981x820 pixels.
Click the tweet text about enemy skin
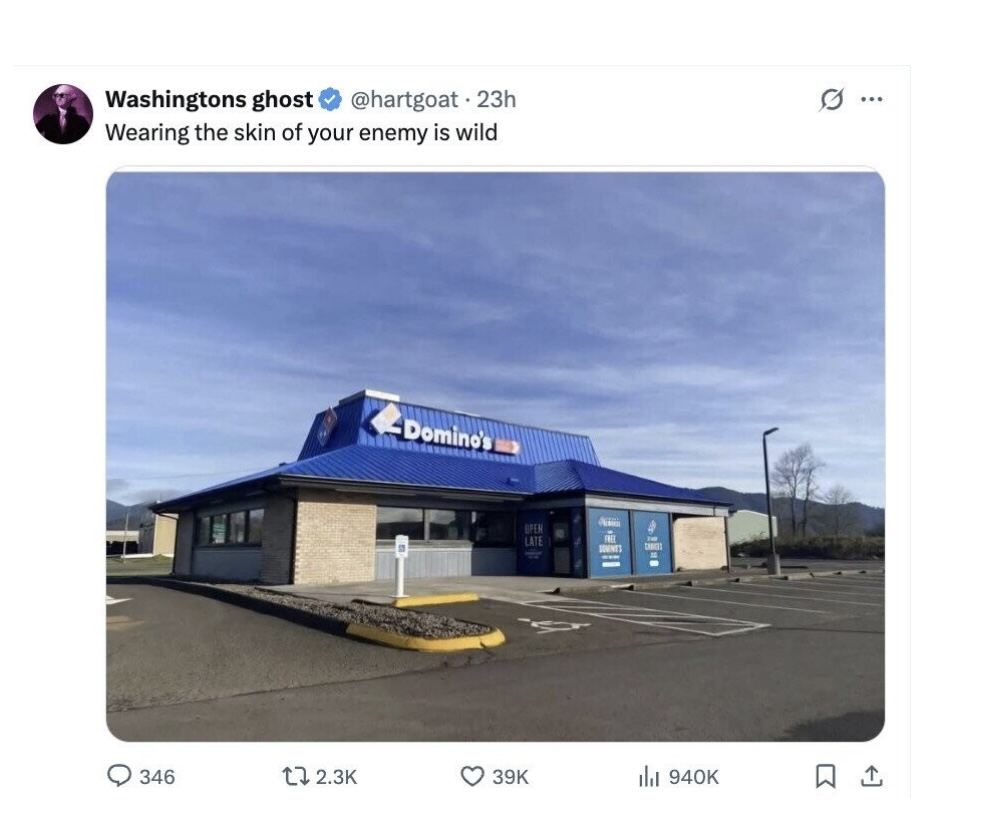point(301,133)
